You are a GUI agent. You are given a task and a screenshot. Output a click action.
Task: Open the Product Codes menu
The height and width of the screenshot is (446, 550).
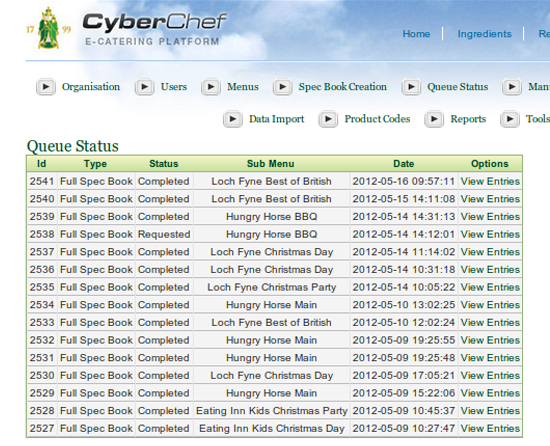click(377, 119)
